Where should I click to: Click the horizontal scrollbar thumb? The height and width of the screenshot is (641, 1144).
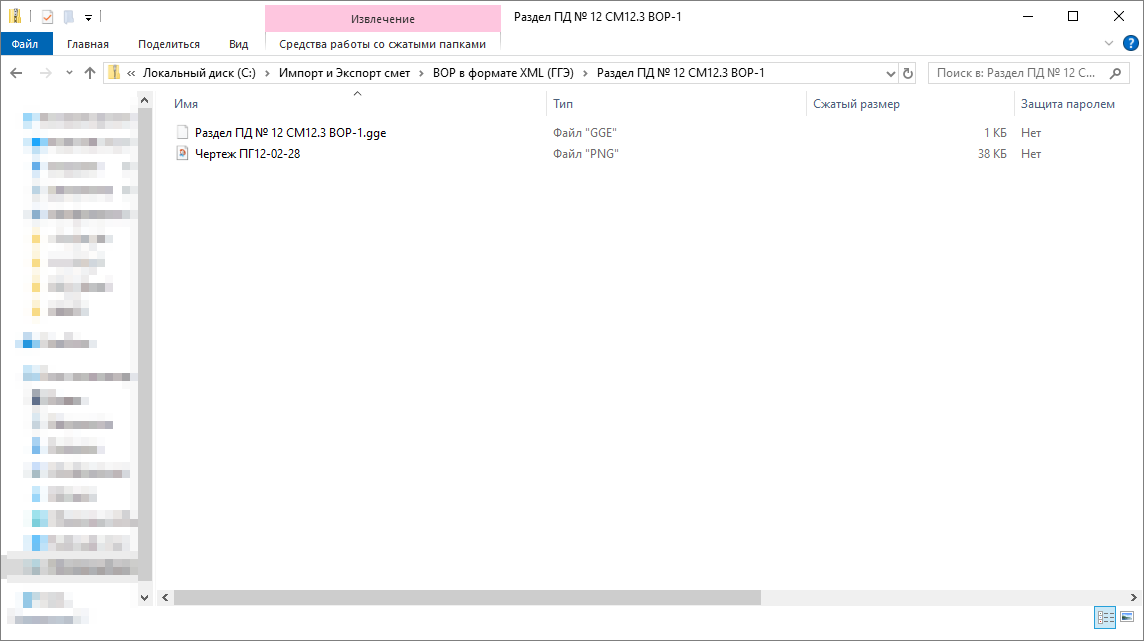click(467, 597)
